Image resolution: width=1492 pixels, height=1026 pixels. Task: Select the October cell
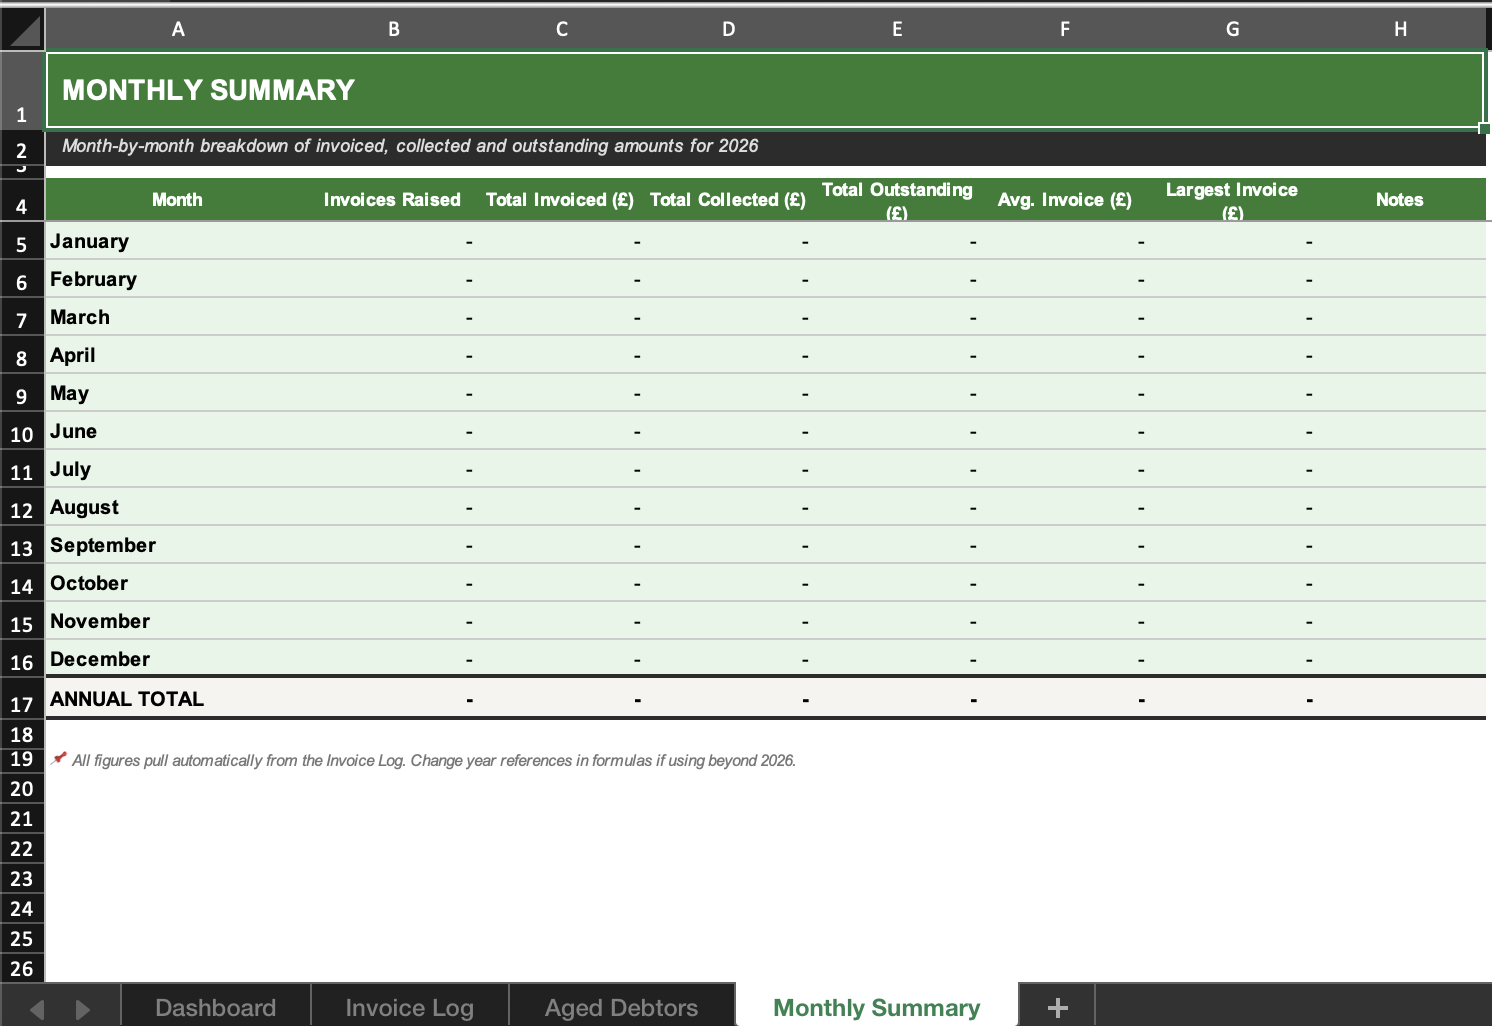pos(178,583)
